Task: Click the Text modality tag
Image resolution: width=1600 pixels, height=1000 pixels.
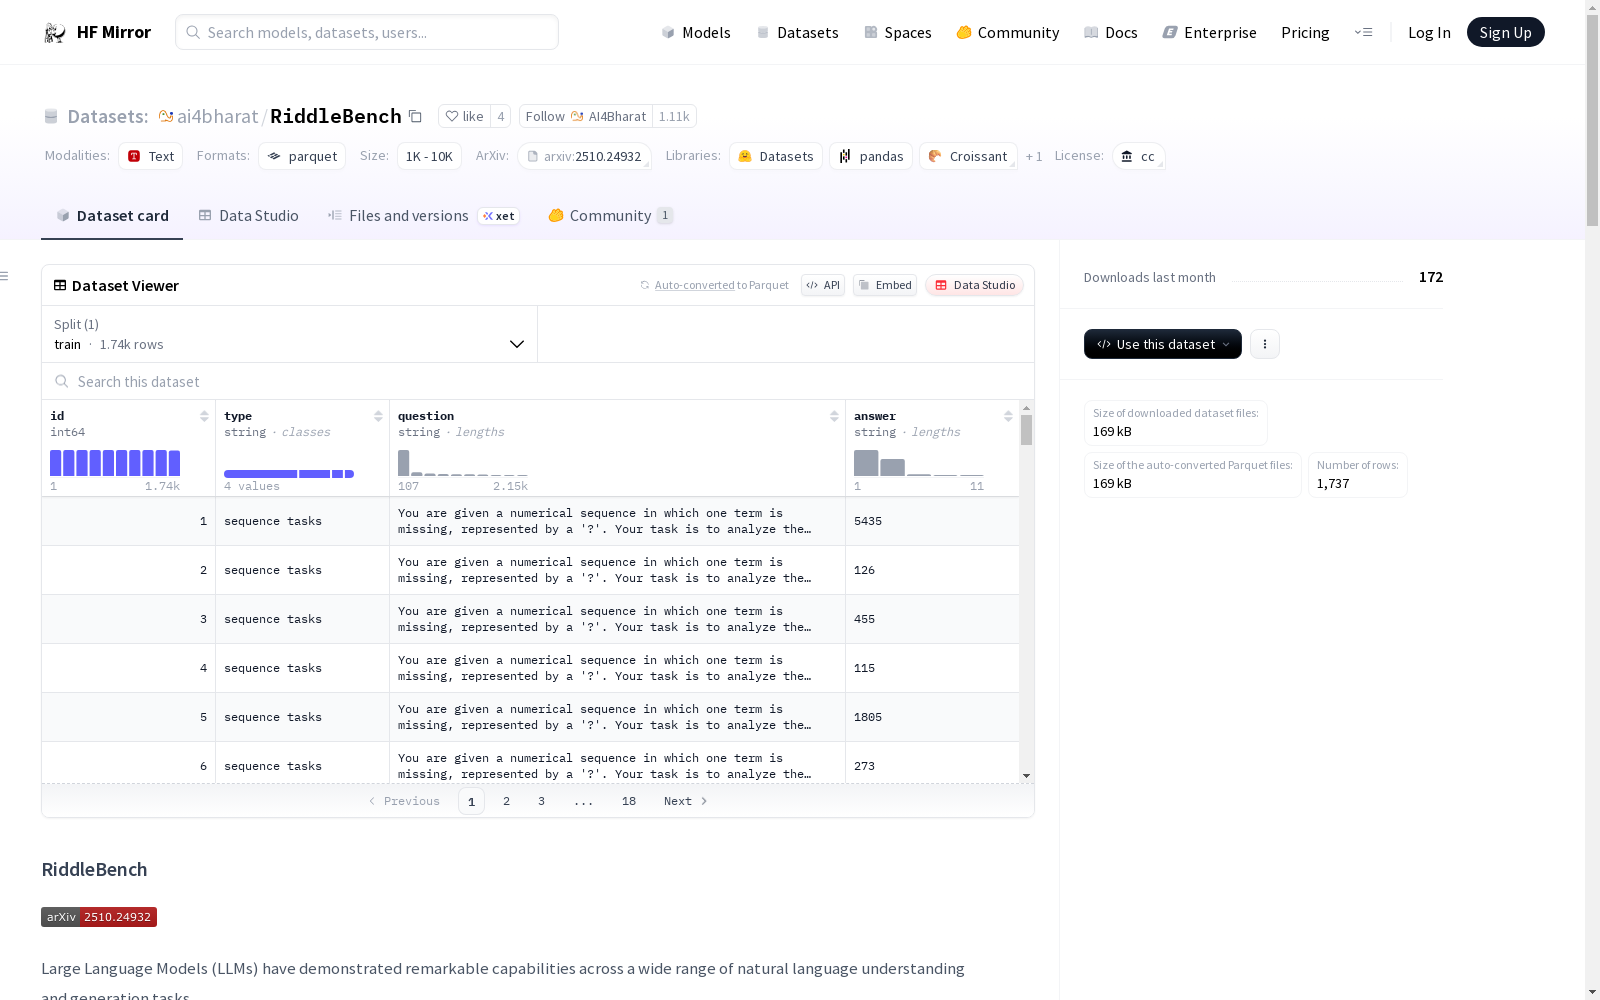Action: (x=151, y=156)
